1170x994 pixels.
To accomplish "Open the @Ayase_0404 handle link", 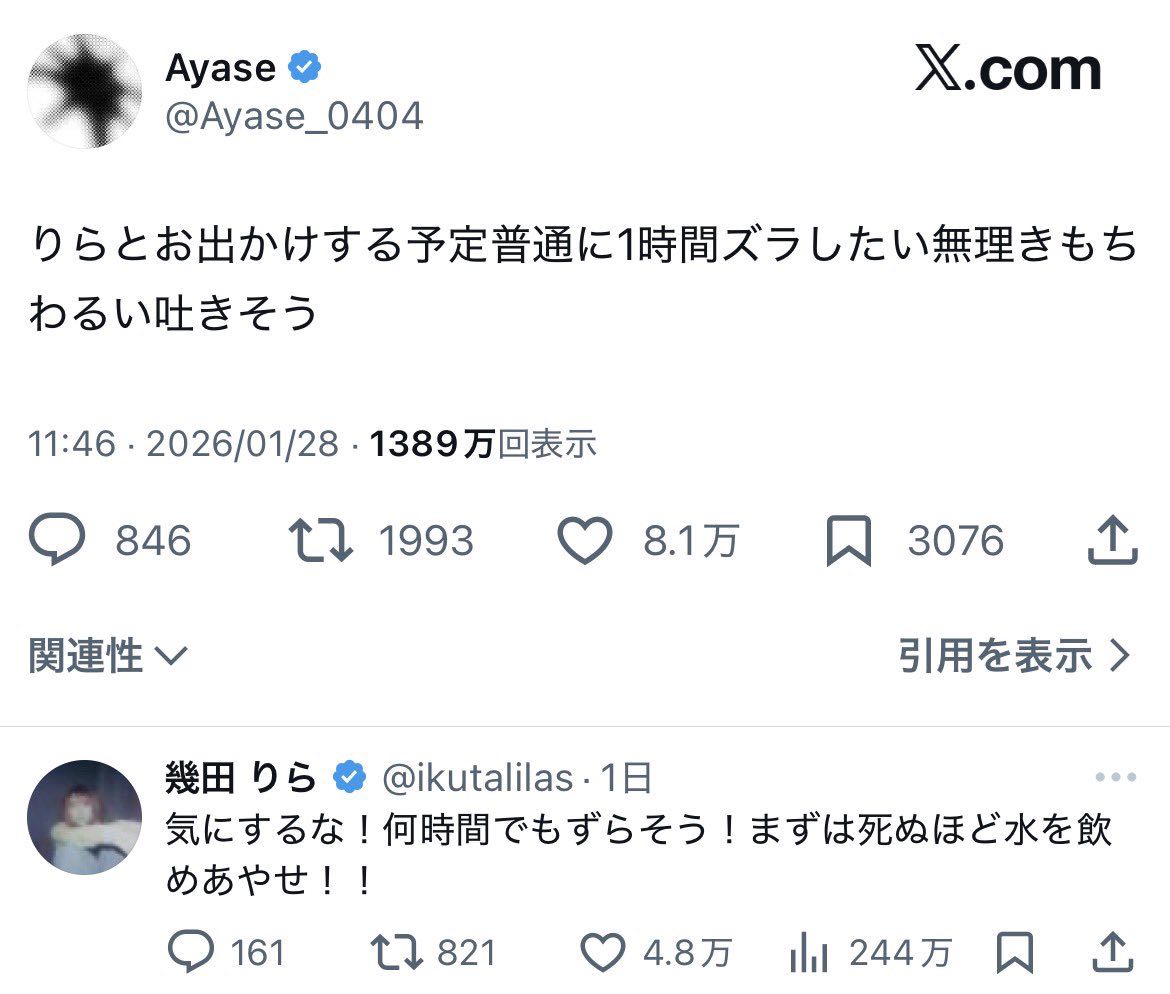I will [x=294, y=117].
